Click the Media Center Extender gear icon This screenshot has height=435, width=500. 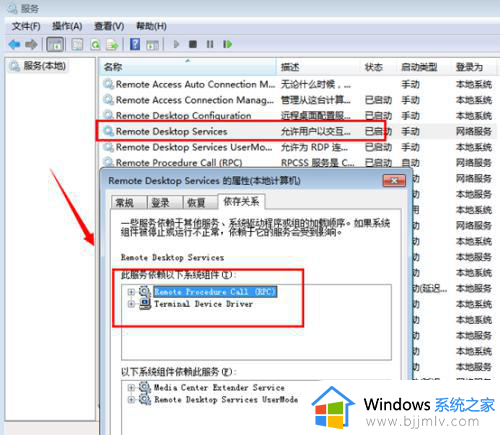tap(145, 388)
